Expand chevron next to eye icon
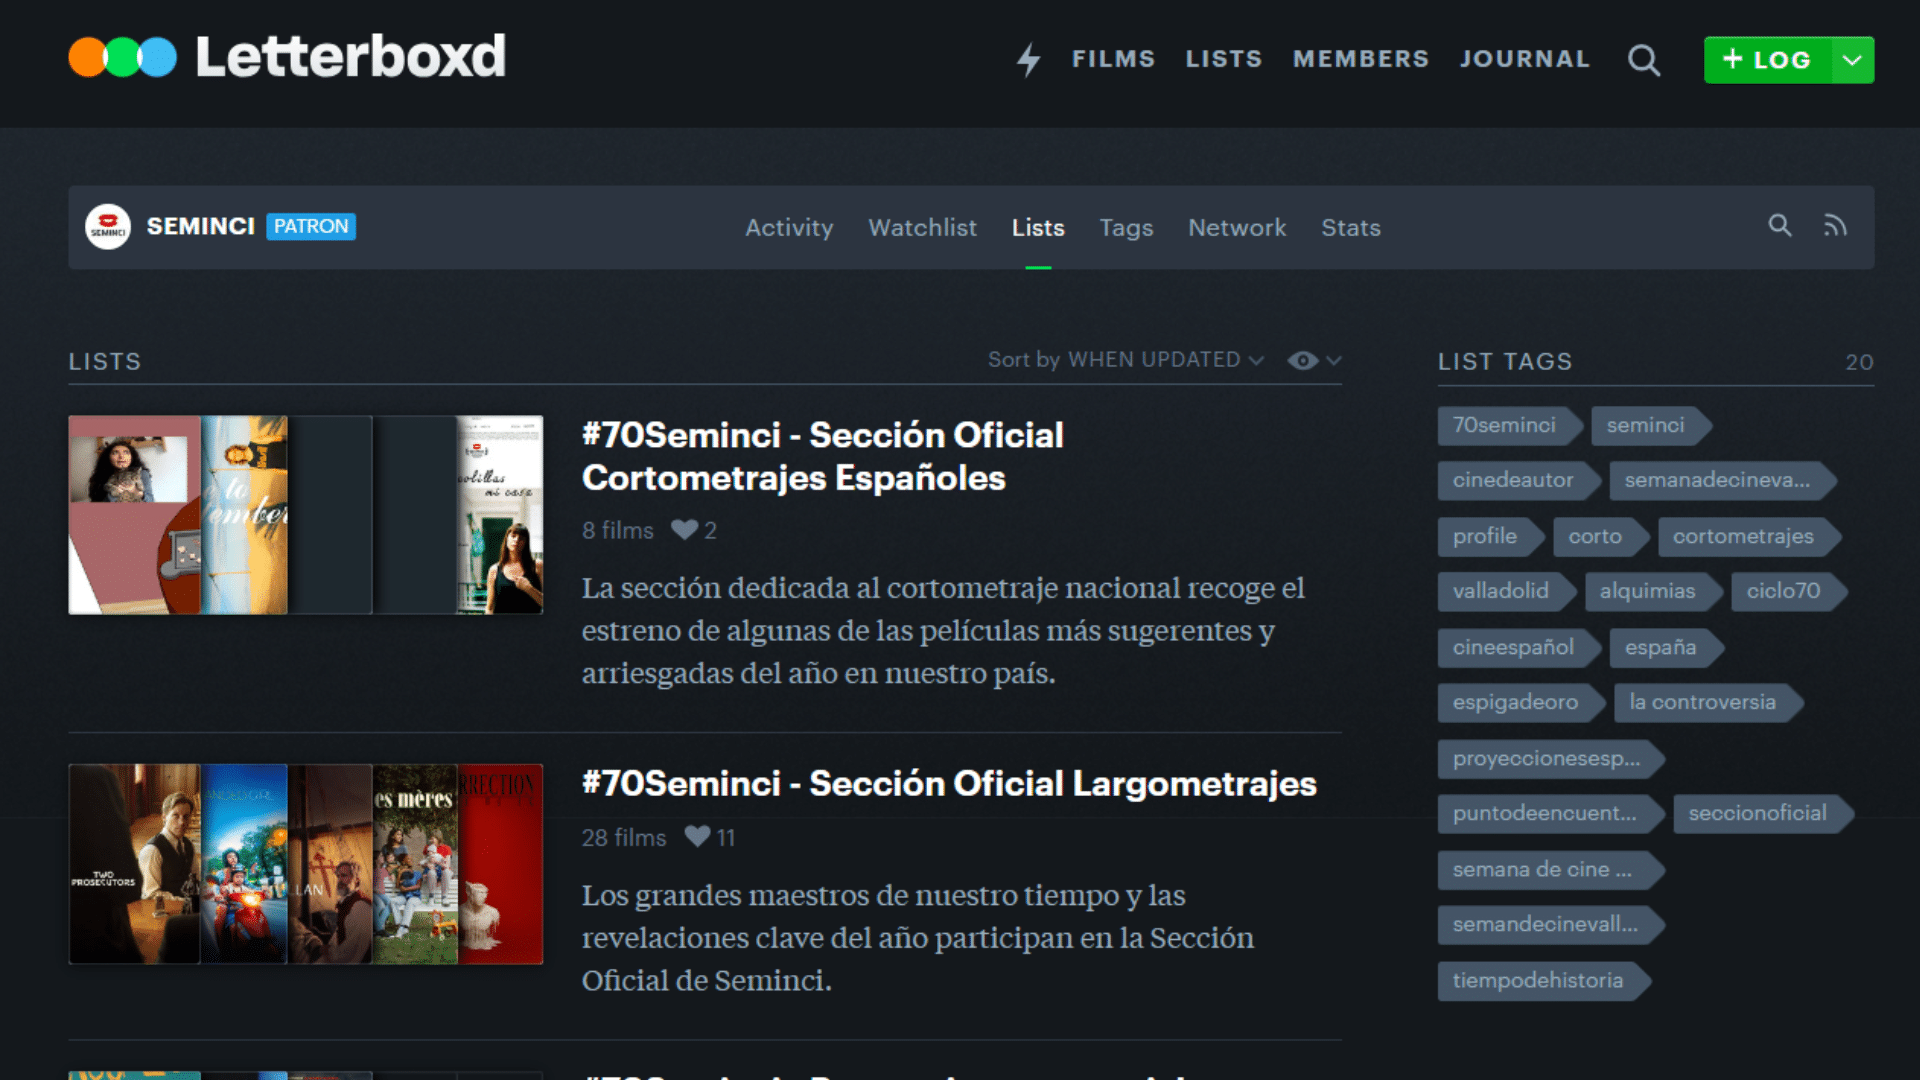 coord(1334,360)
